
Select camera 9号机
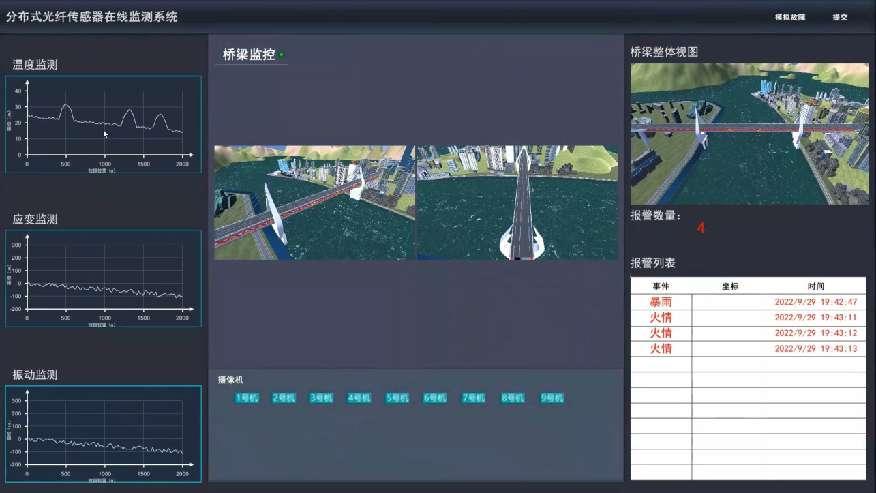pos(552,397)
